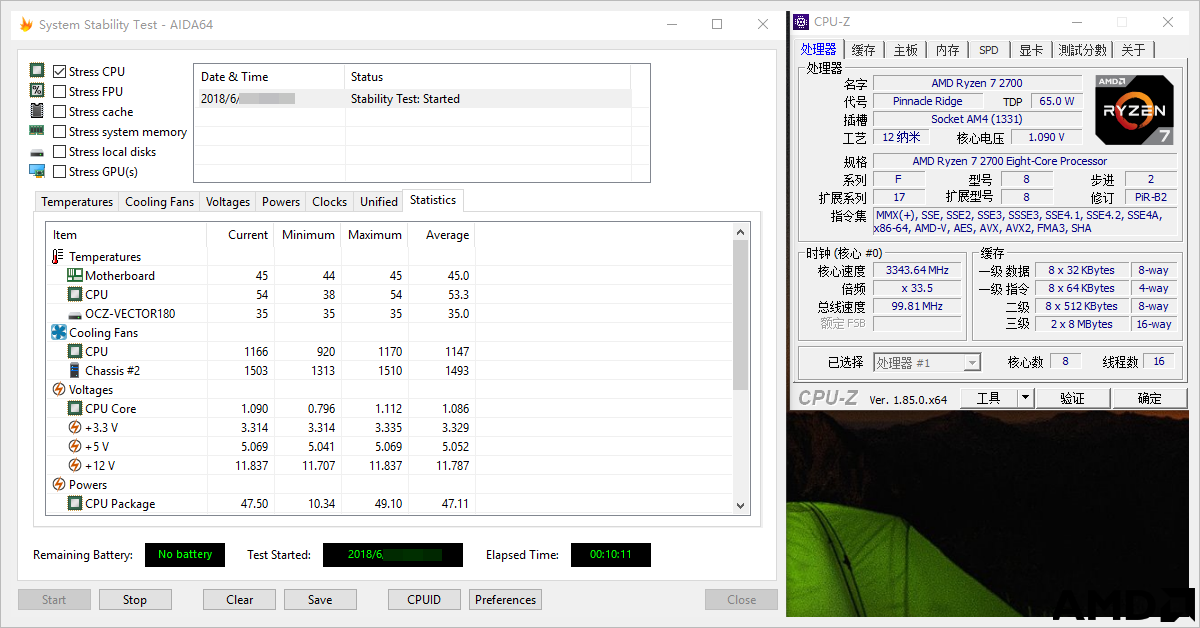Click the CPUID button
The height and width of the screenshot is (628, 1200).
click(x=425, y=600)
